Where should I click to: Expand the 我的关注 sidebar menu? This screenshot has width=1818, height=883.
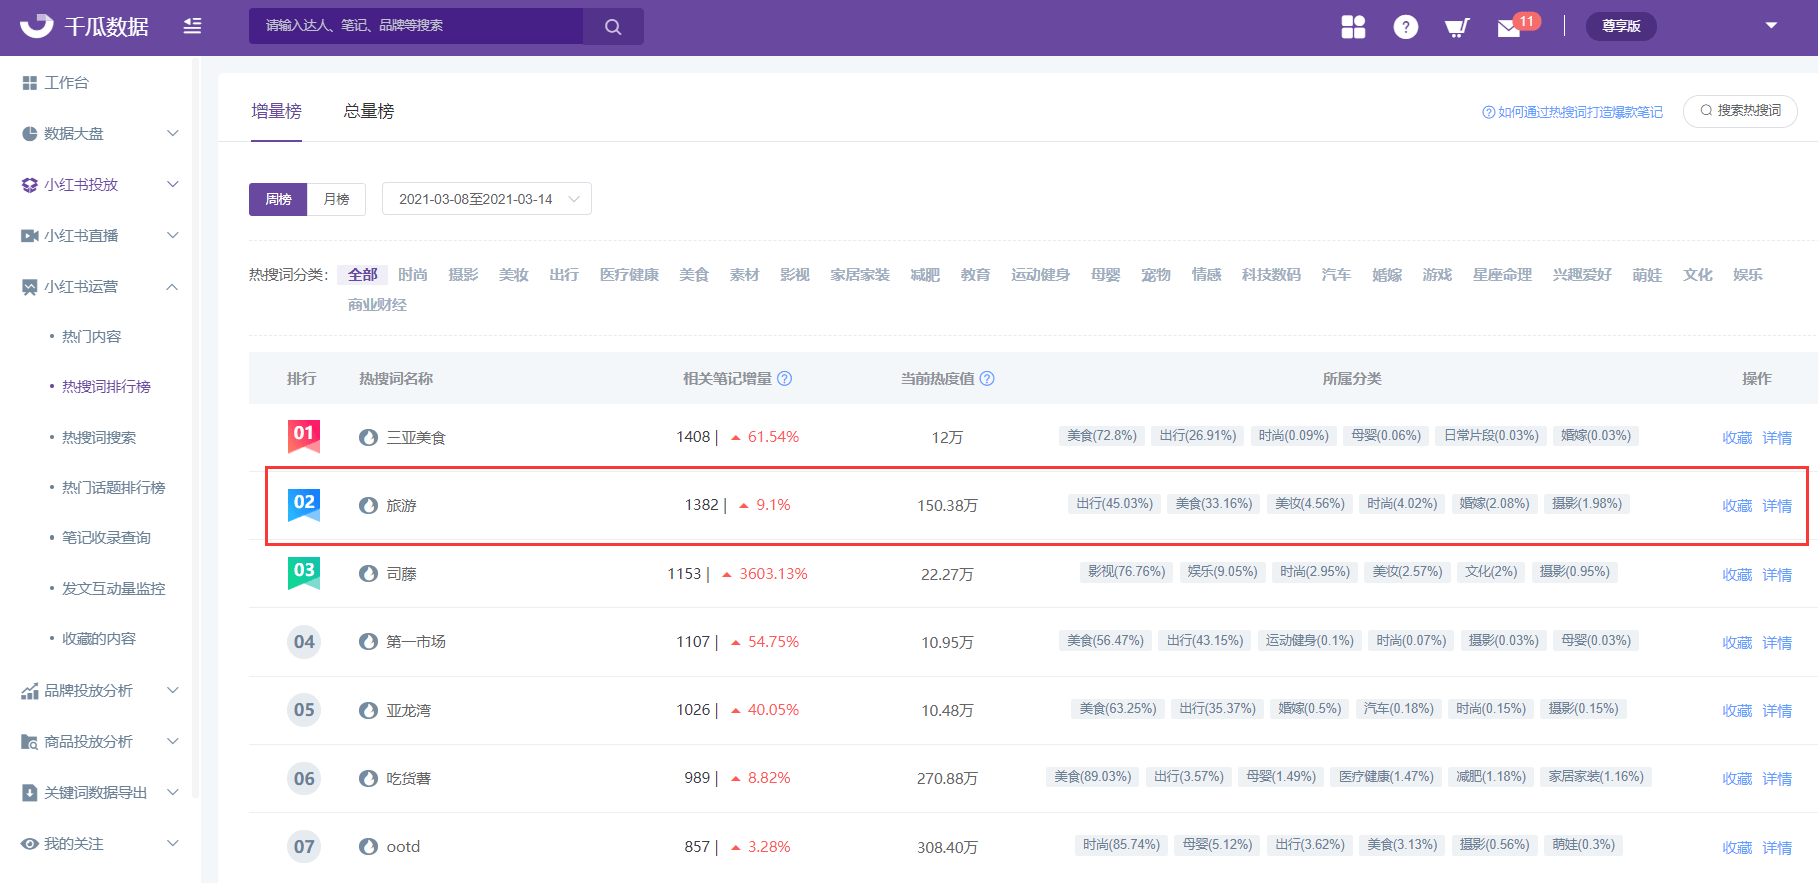(x=173, y=844)
